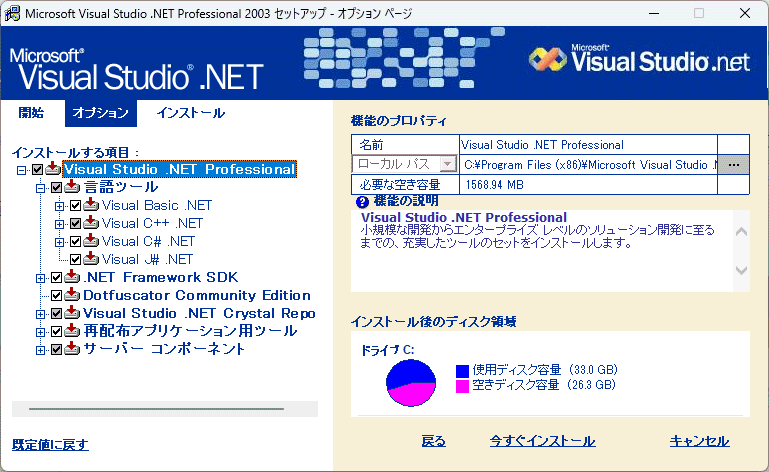Disable the Visual J# .NET checkbox
Image resolution: width=769 pixels, height=472 pixels.
pos(76,260)
